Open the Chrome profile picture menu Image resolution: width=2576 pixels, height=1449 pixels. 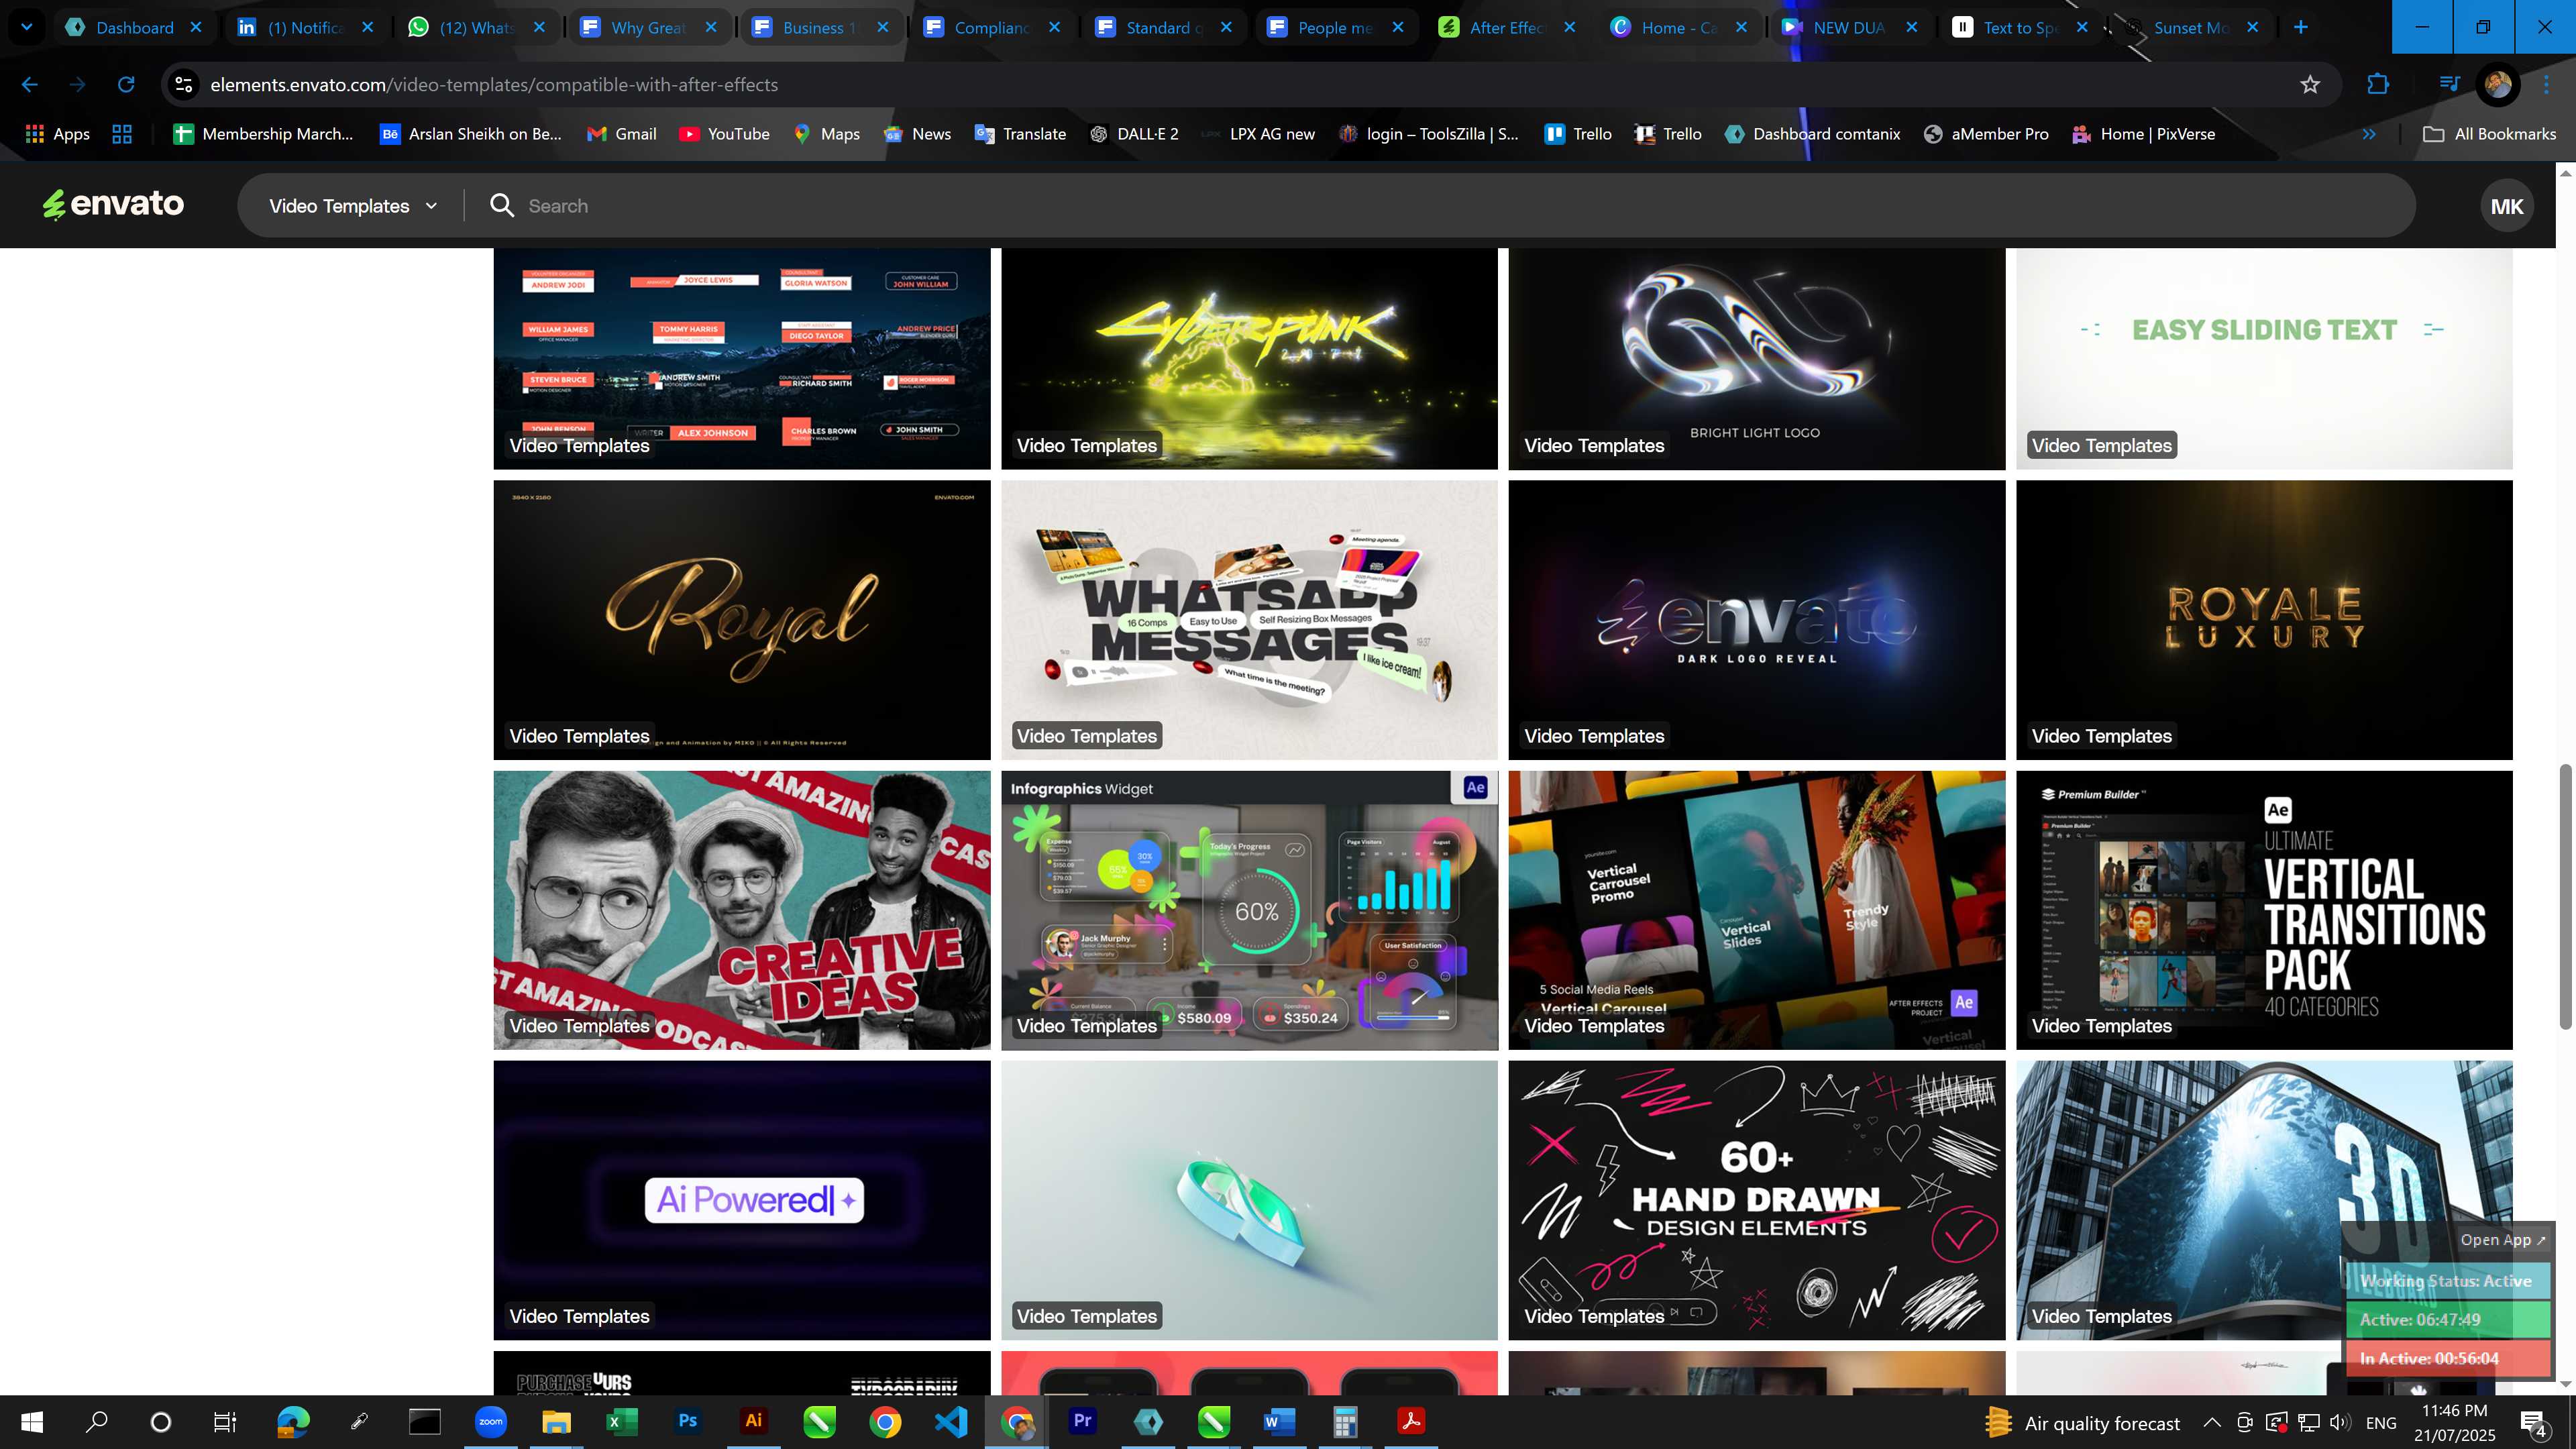[x=2497, y=85]
